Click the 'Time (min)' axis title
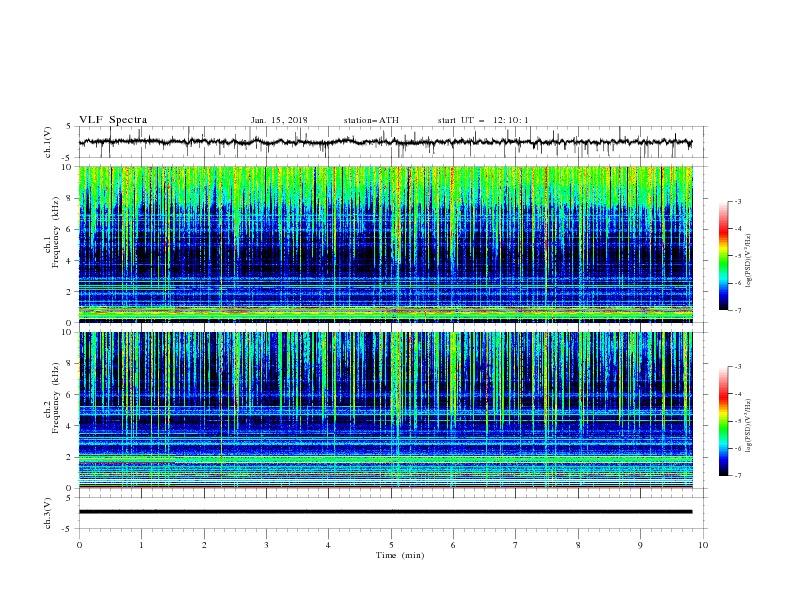This screenshot has width=792, height=612. click(400, 555)
